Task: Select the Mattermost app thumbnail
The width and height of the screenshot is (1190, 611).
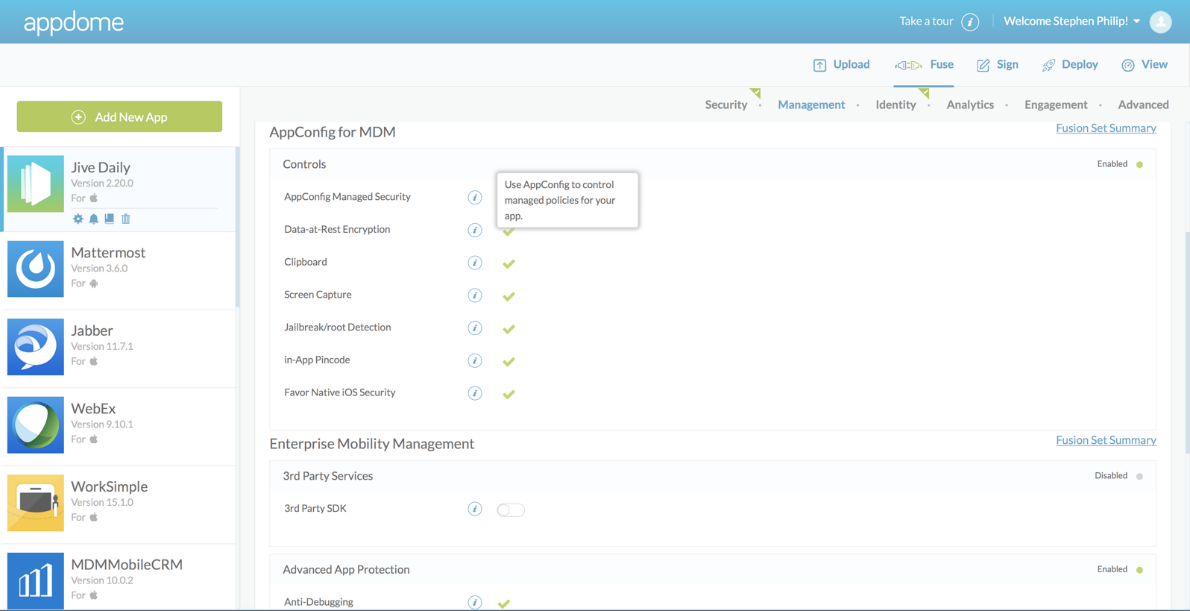Action: pos(36,269)
